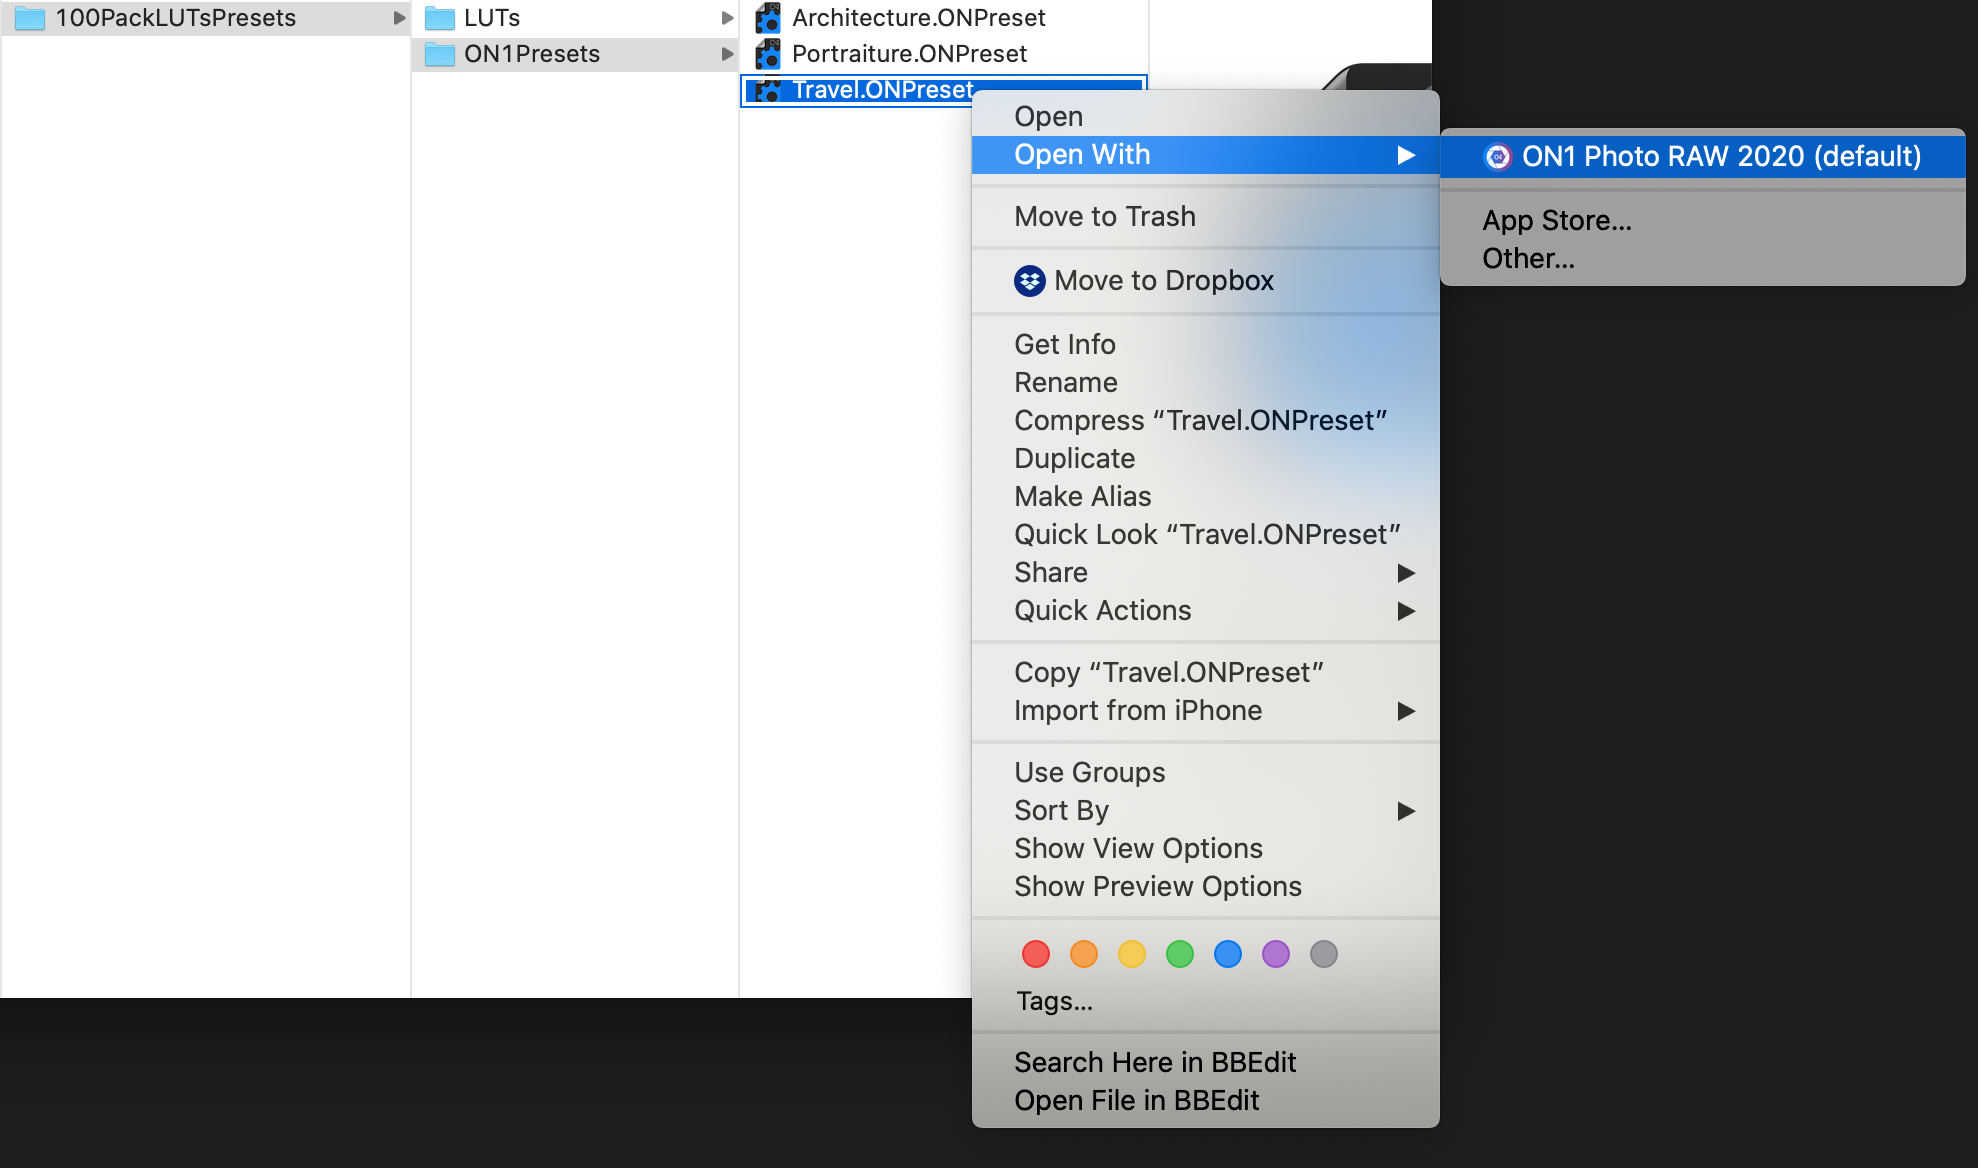The width and height of the screenshot is (1978, 1168).
Task: Apply the blue tag color
Action: click(1228, 954)
